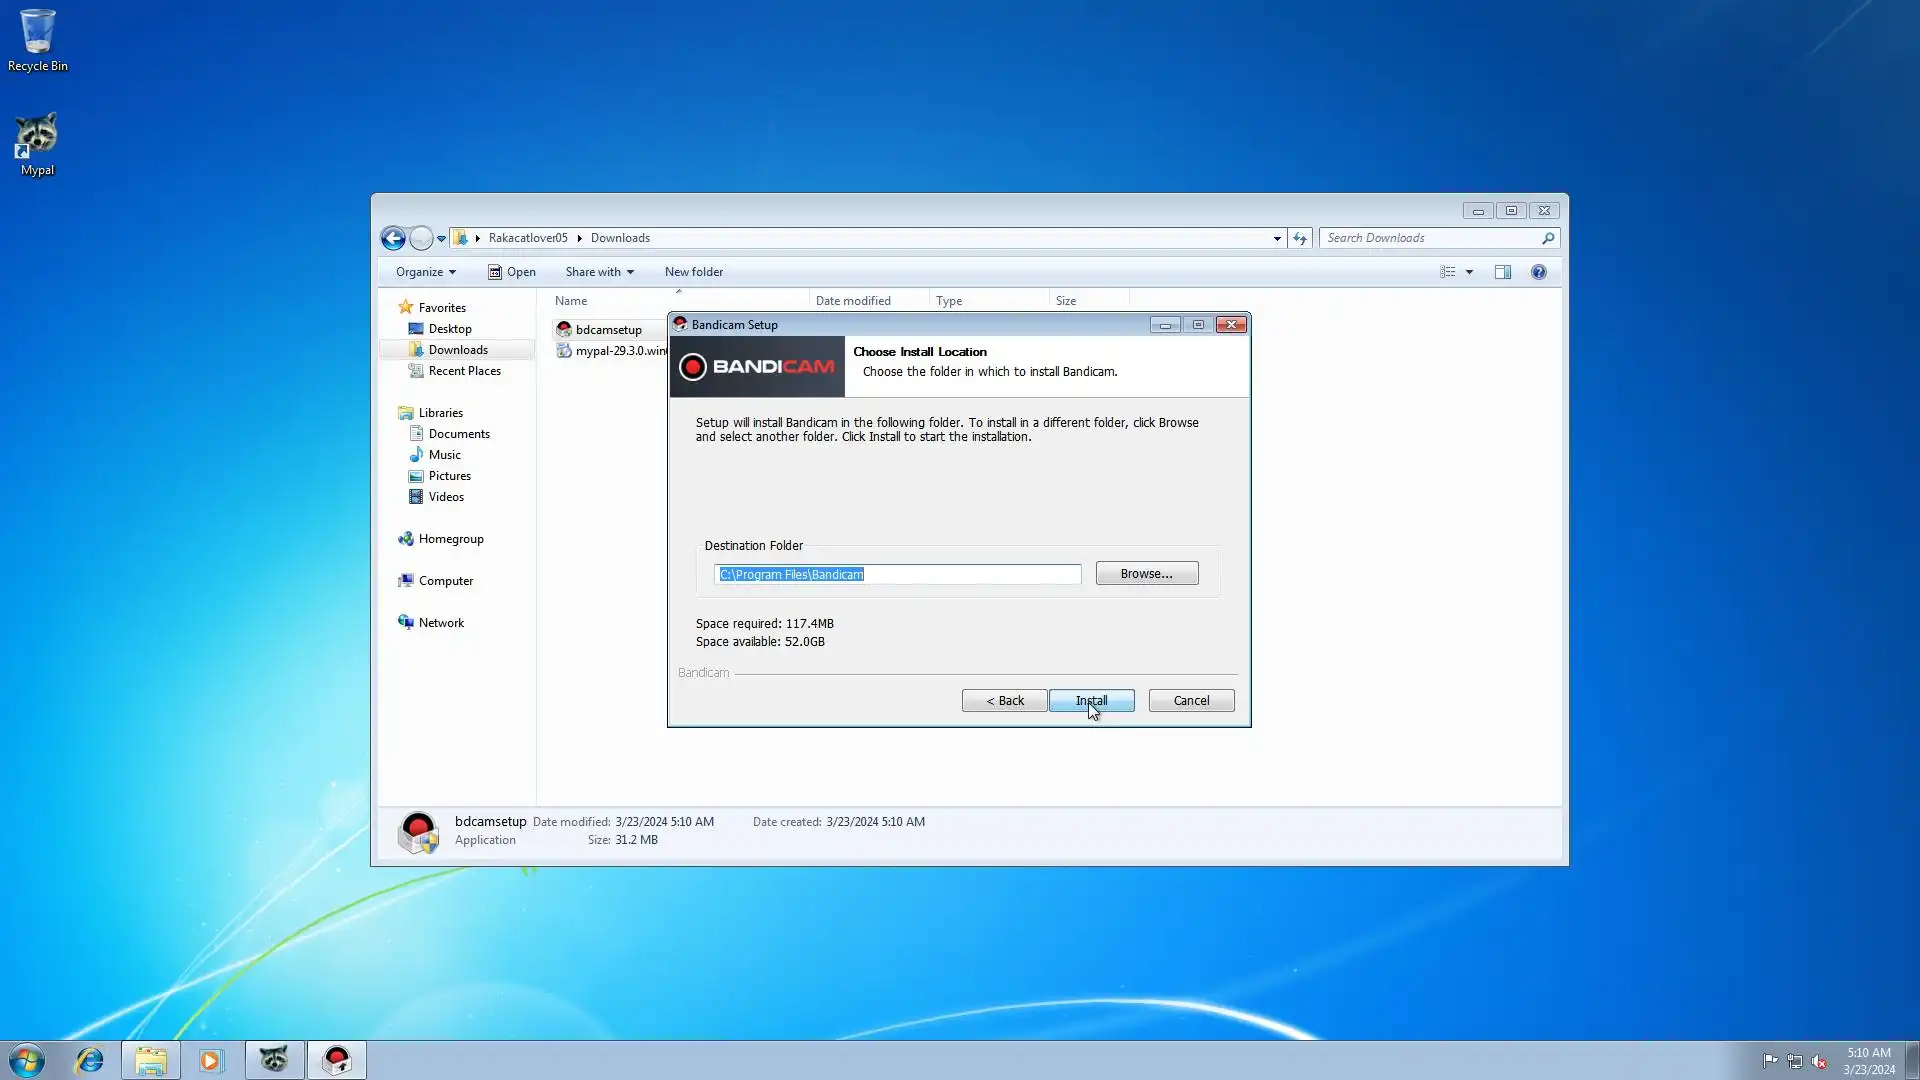Open Explorer help icon
1920x1080 pixels.
[x=1538, y=272]
